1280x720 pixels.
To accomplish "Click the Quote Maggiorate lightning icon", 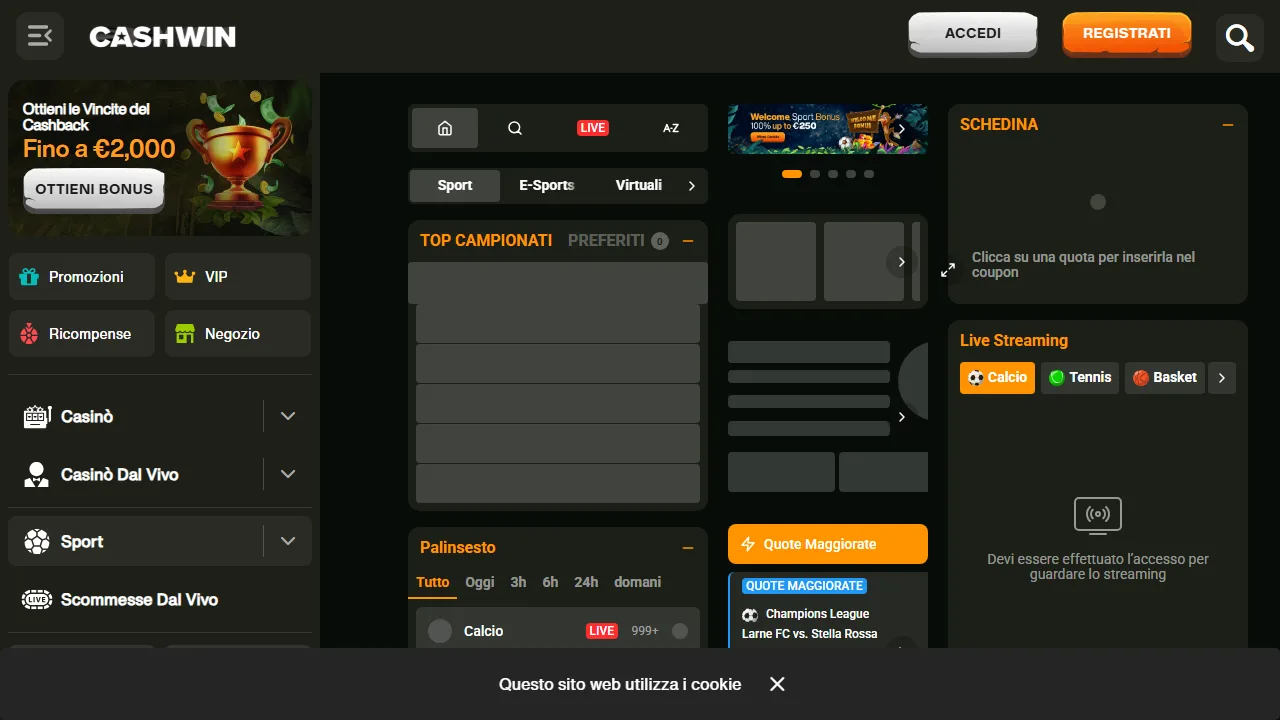I will pos(748,544).
